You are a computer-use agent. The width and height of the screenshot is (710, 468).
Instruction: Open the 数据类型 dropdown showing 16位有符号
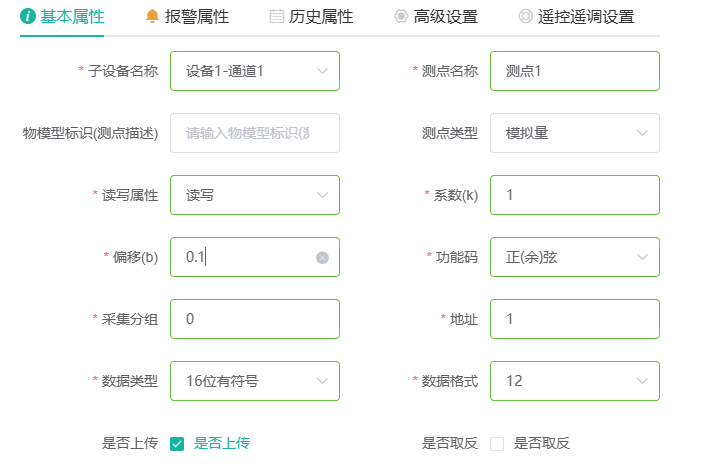coord(255,381)
